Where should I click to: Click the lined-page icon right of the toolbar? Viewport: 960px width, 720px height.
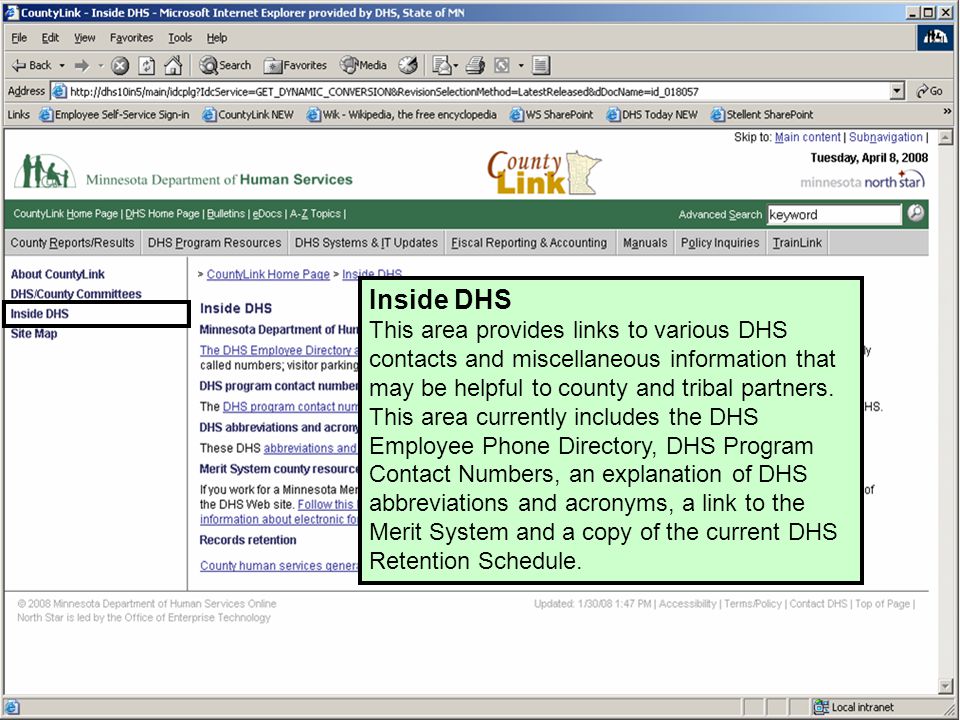pos(541,66)
